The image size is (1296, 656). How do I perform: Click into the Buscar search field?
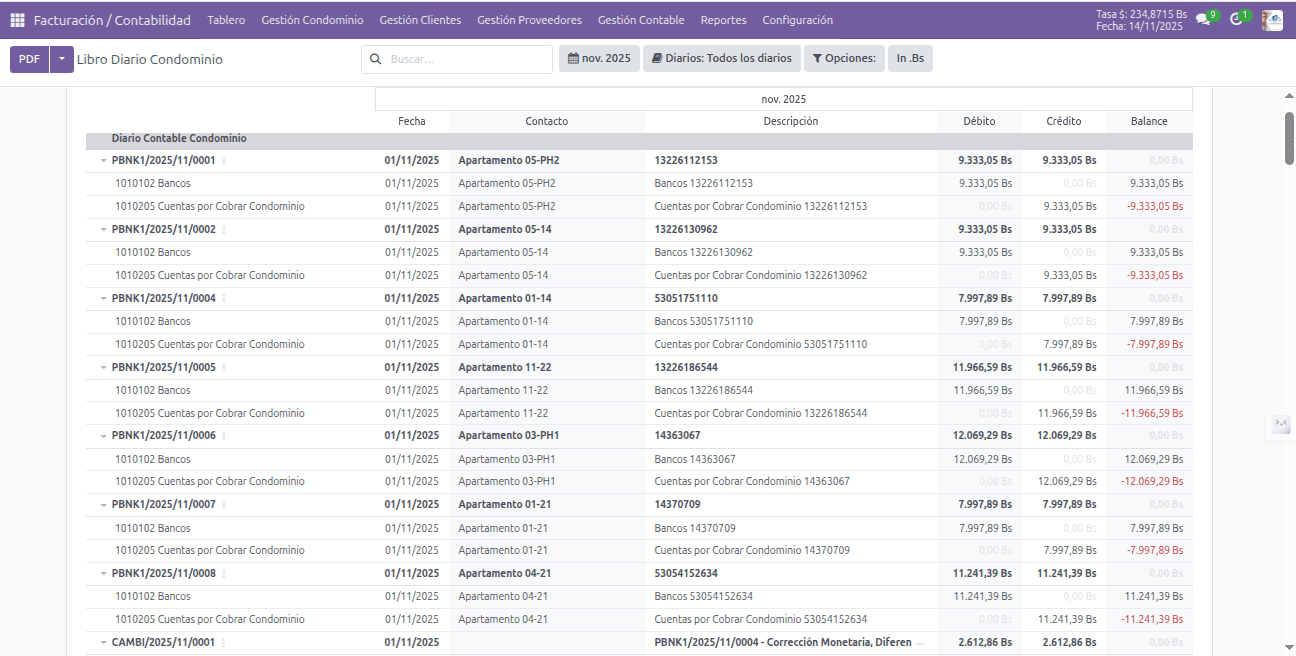click(x=465, y=59)
